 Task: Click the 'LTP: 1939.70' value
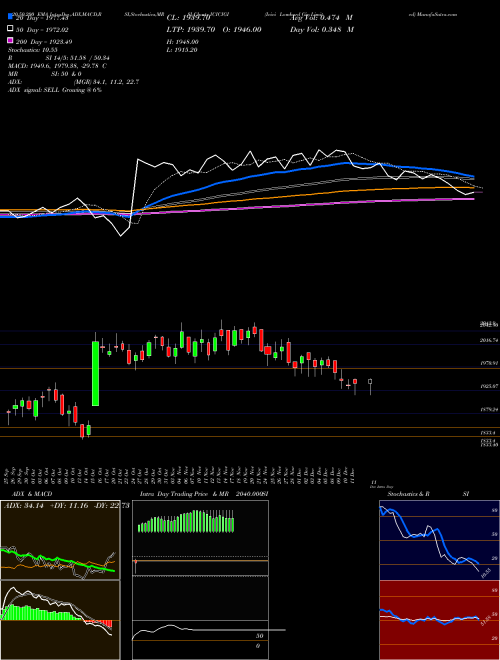coord(190,29)
